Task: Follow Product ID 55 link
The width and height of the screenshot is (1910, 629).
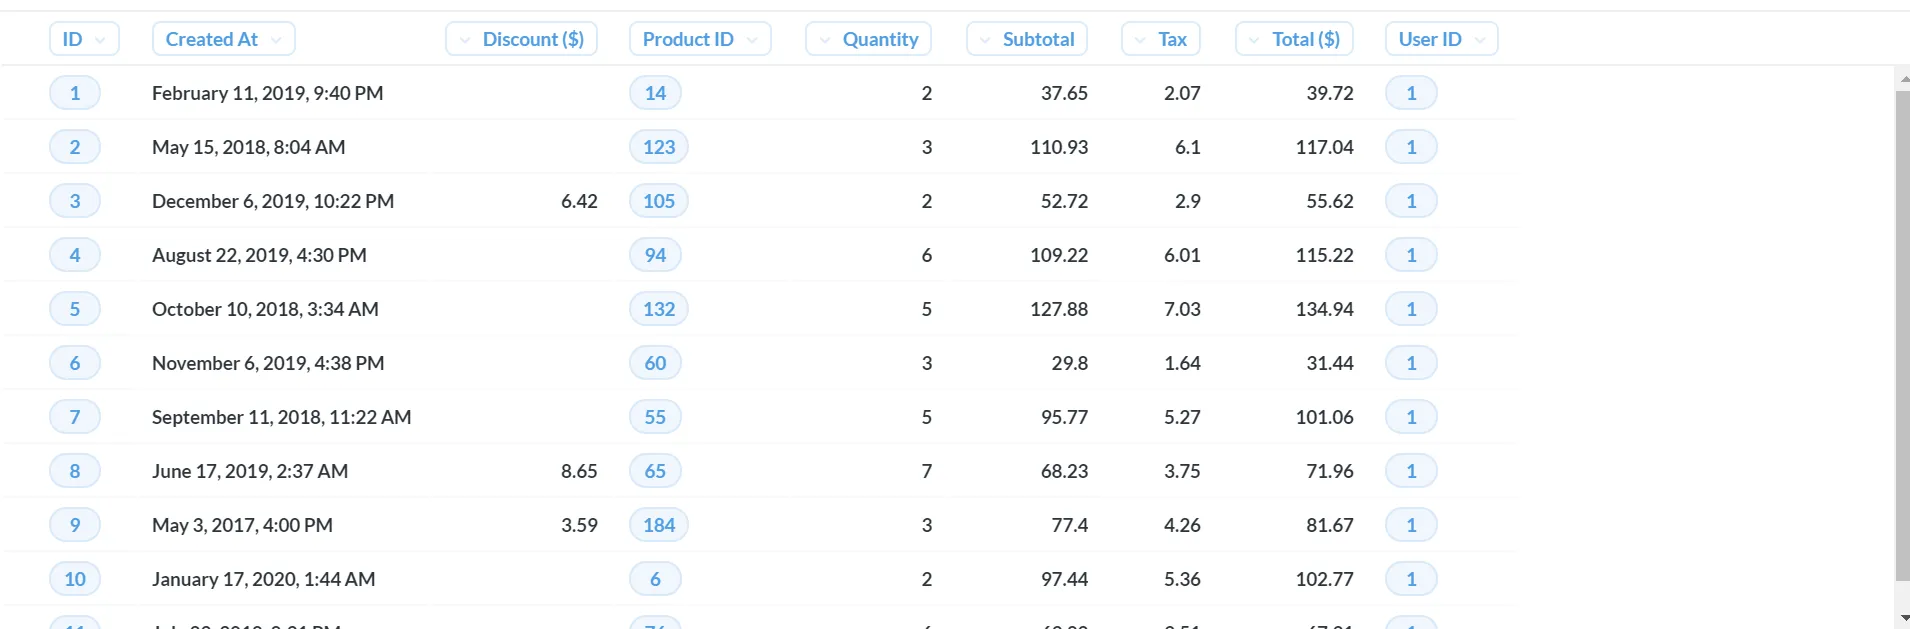Action: tap(655, 417)
